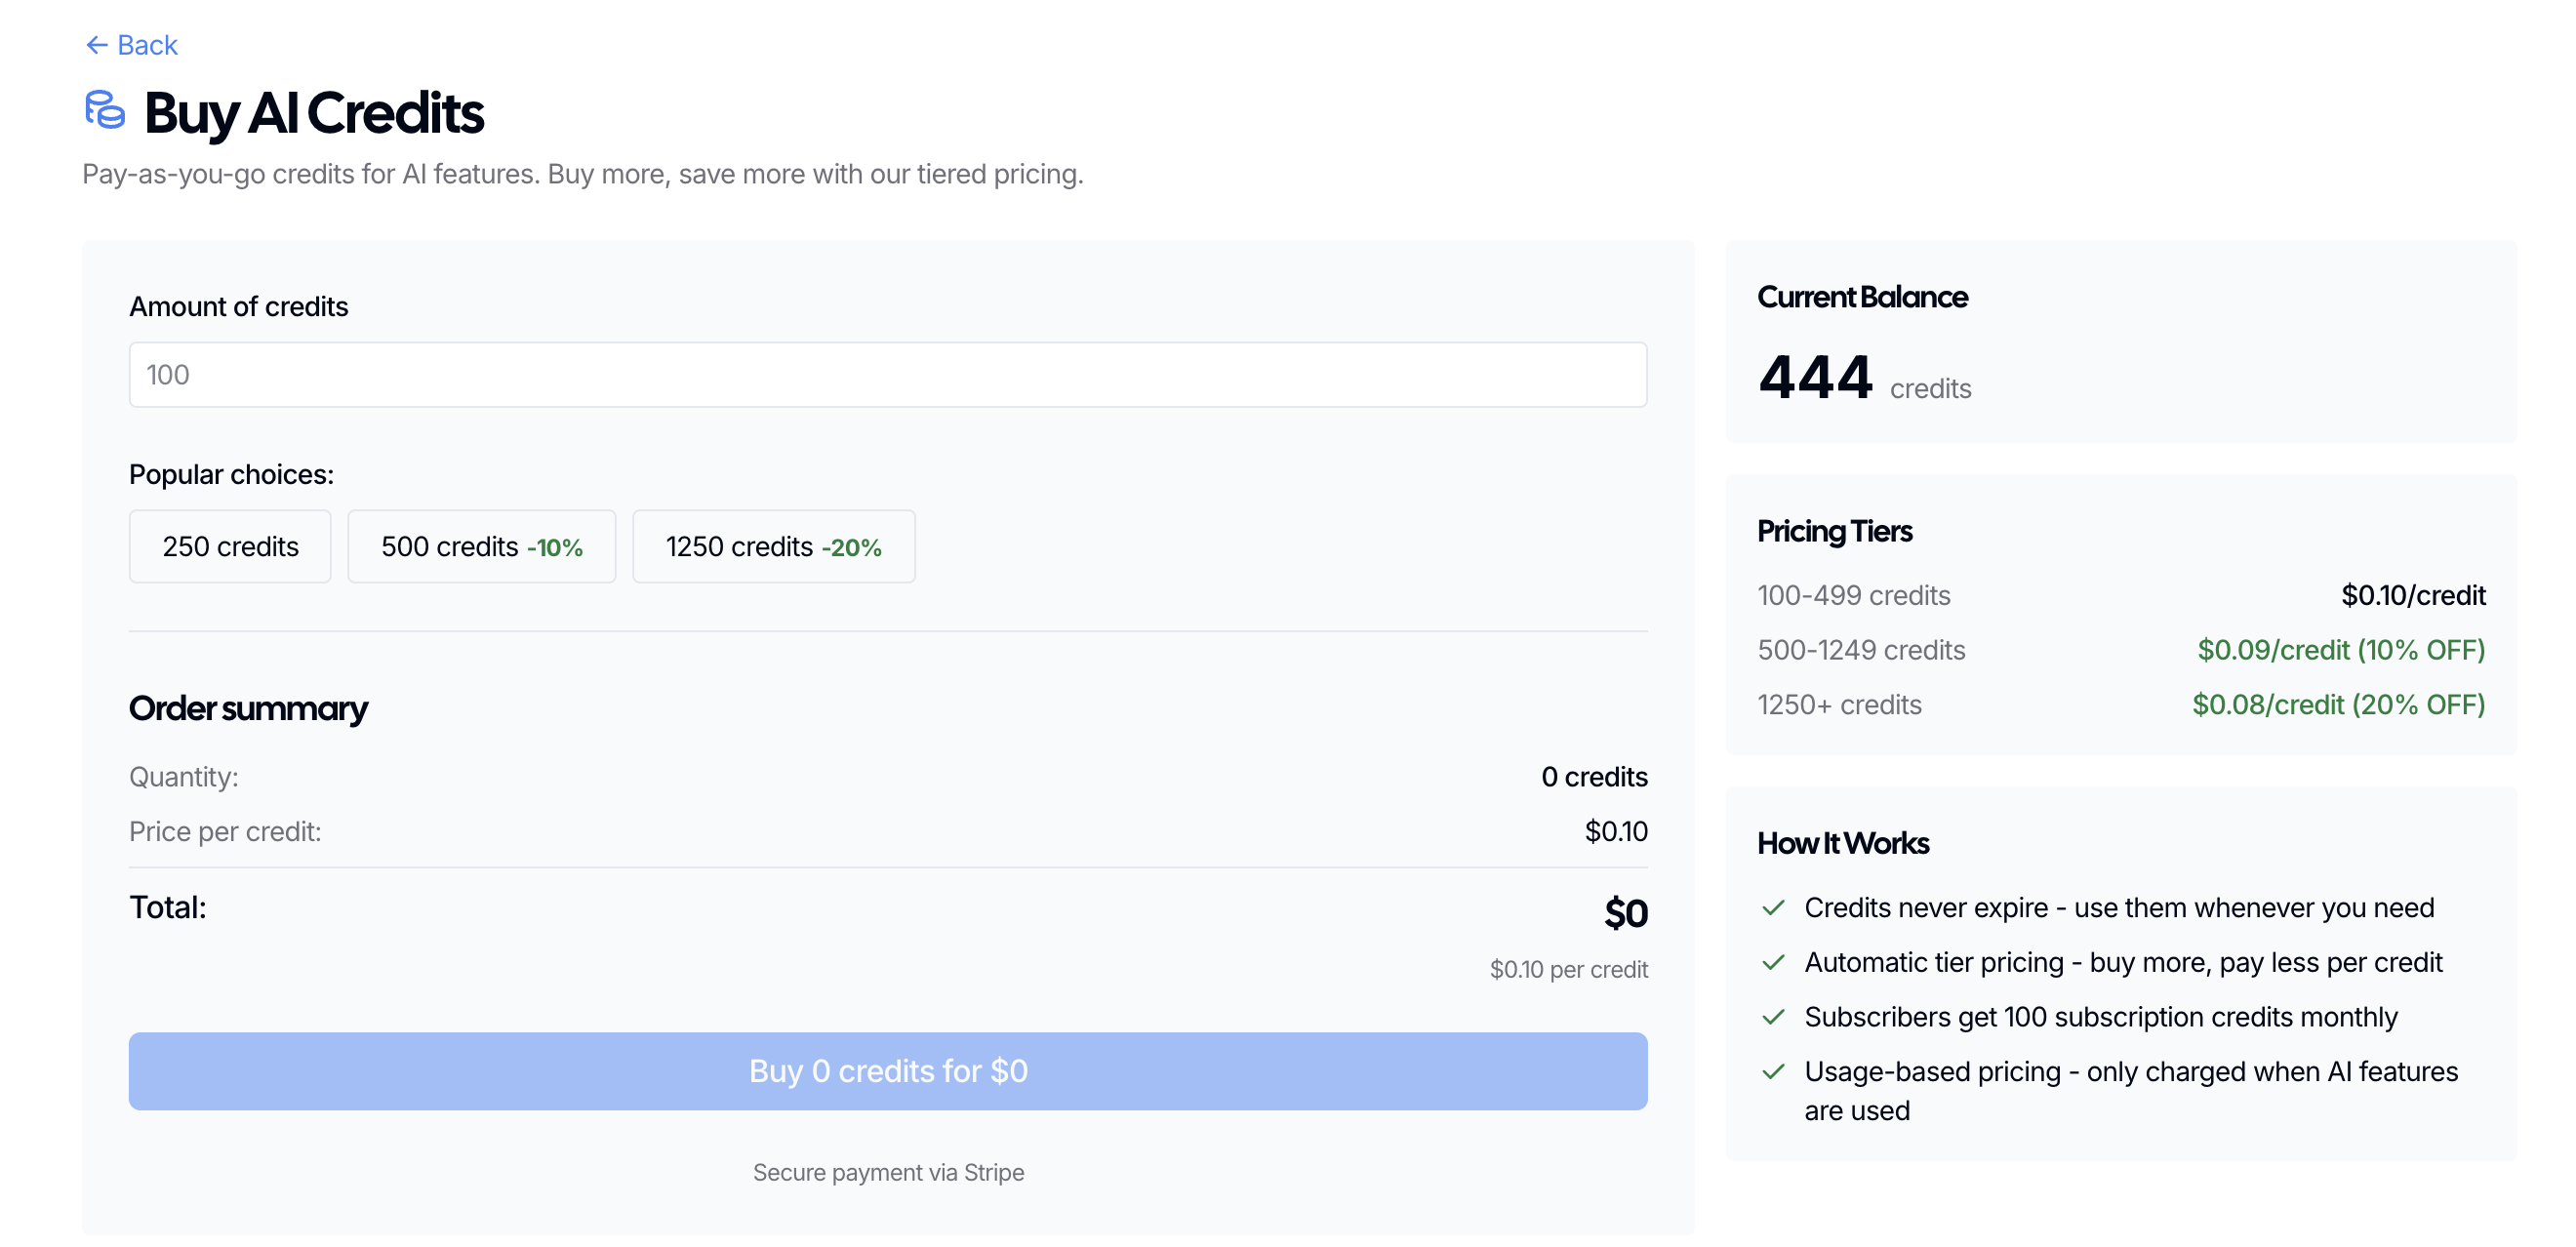Click the $0 total amount
The height and width of the screenshot is (1247, 2576).
(1625, 914)
